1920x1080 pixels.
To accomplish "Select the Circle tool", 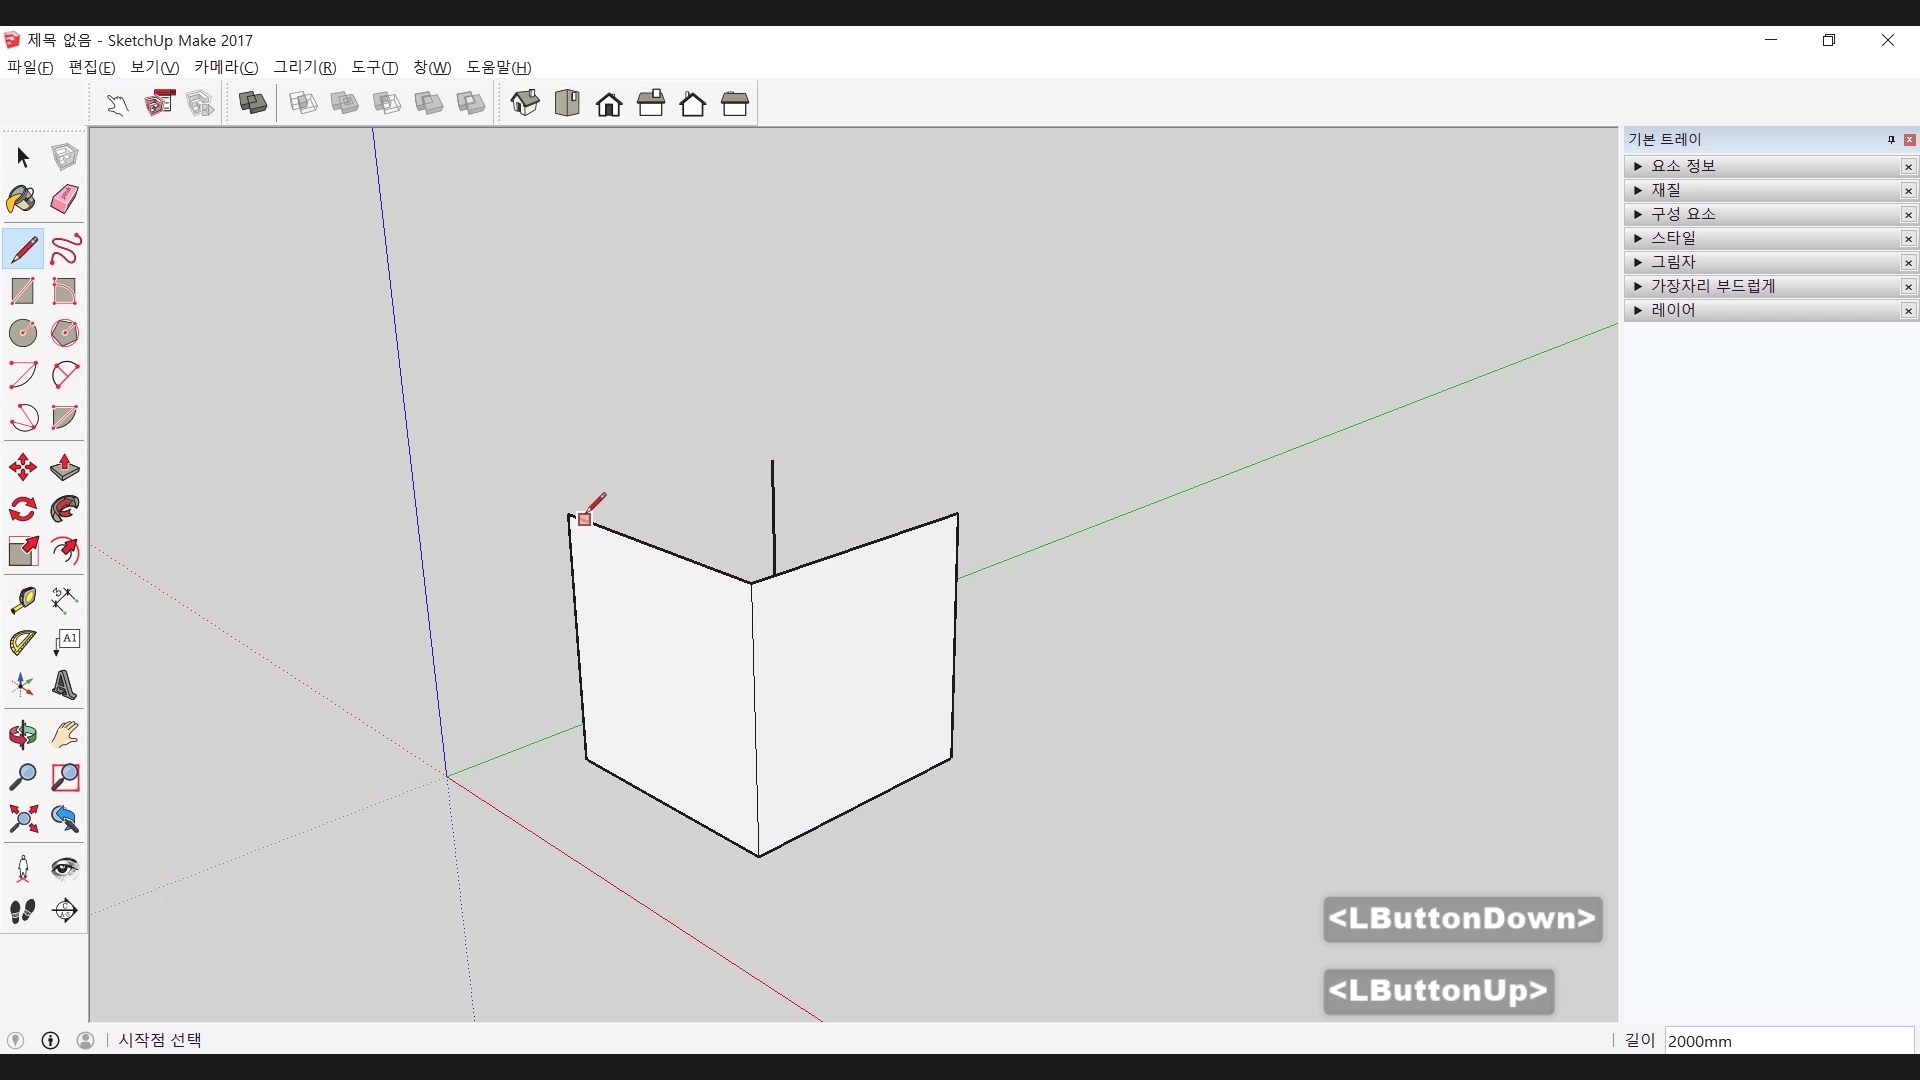I will [22, 333].
